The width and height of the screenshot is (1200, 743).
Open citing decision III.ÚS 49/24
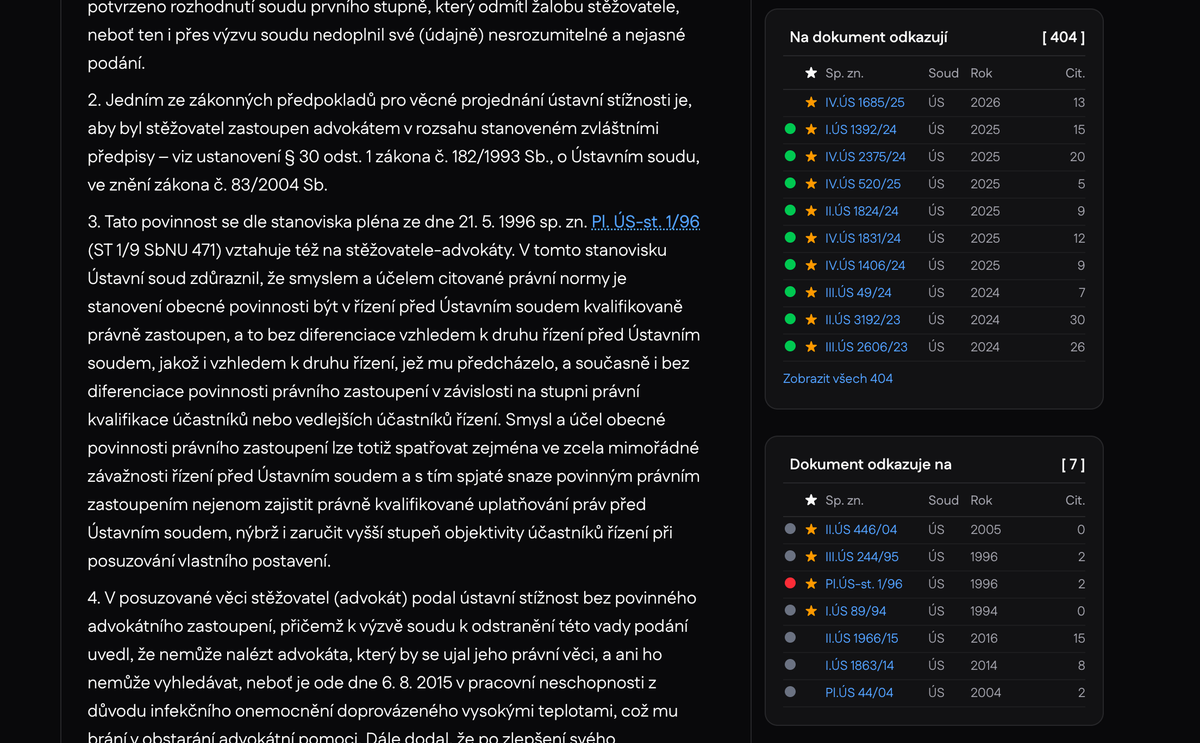[858, 293]
